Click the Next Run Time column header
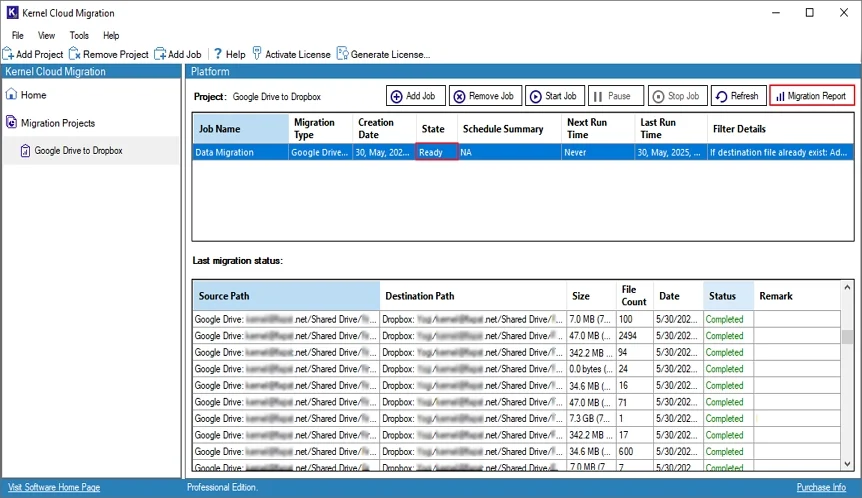This screenshot has height=498, width=862. click(598, 129)
